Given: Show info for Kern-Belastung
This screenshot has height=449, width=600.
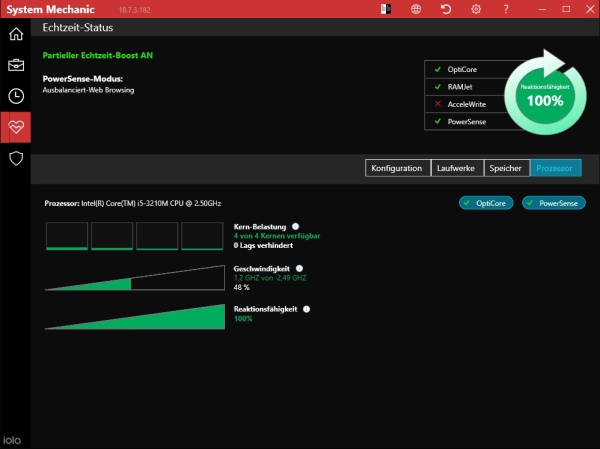Looking at the screenshot, I should (295, 227).
